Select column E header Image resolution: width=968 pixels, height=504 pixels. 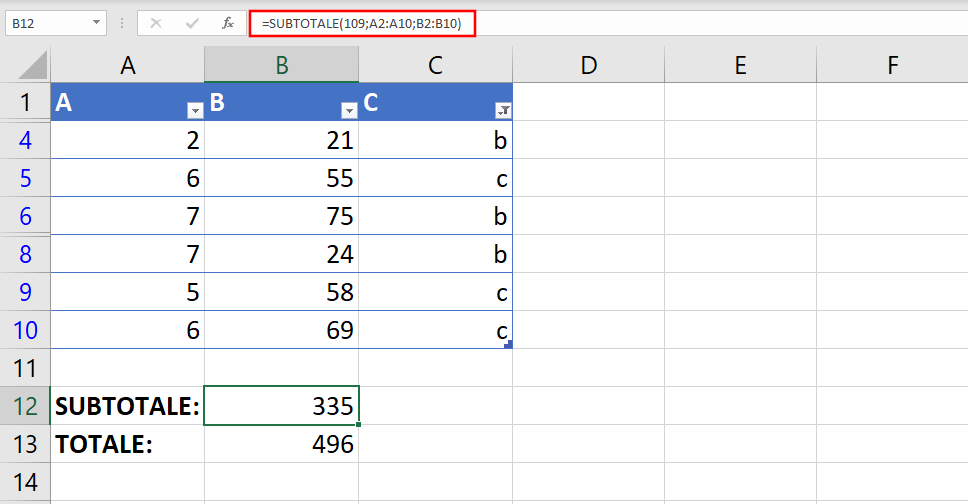click(740, 65)
